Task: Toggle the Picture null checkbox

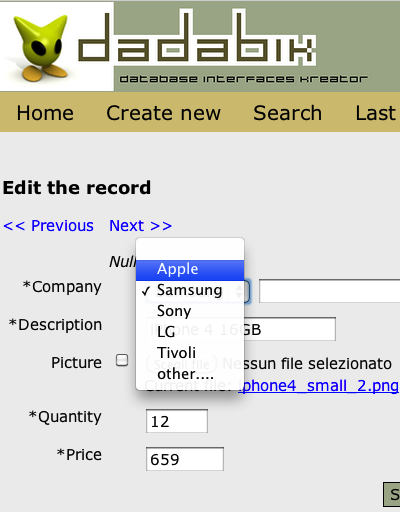Action: [122, 360]
